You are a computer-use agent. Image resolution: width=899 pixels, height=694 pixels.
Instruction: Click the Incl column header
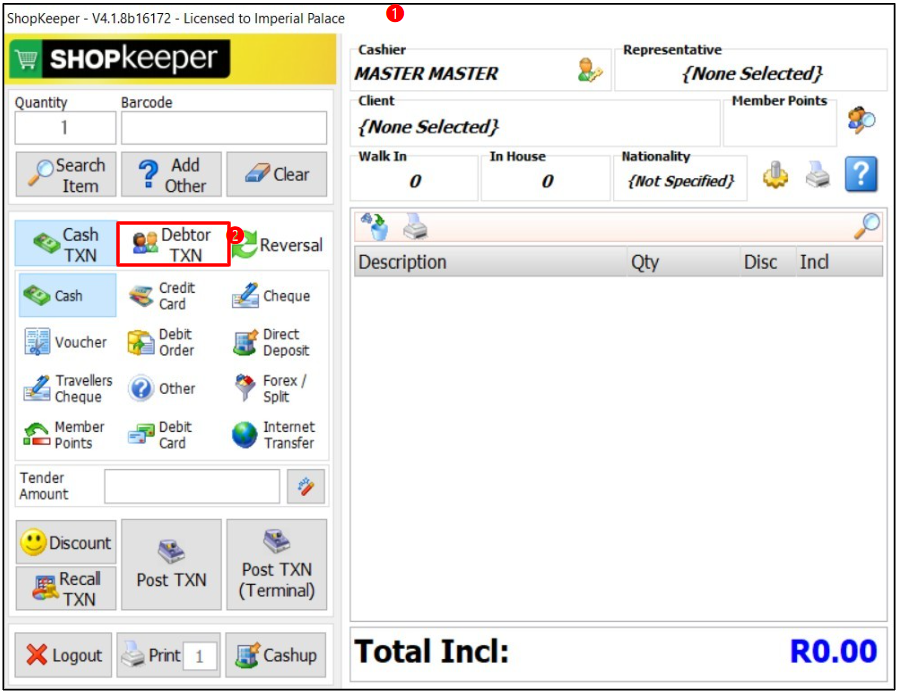pos(839,262)
